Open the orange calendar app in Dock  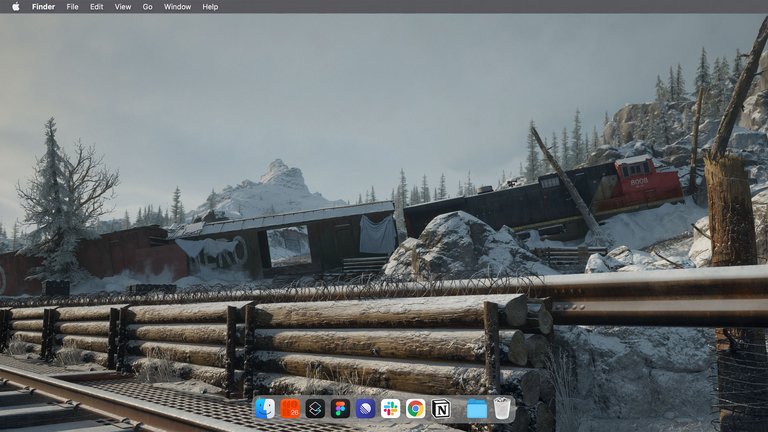tap(290, 408)
